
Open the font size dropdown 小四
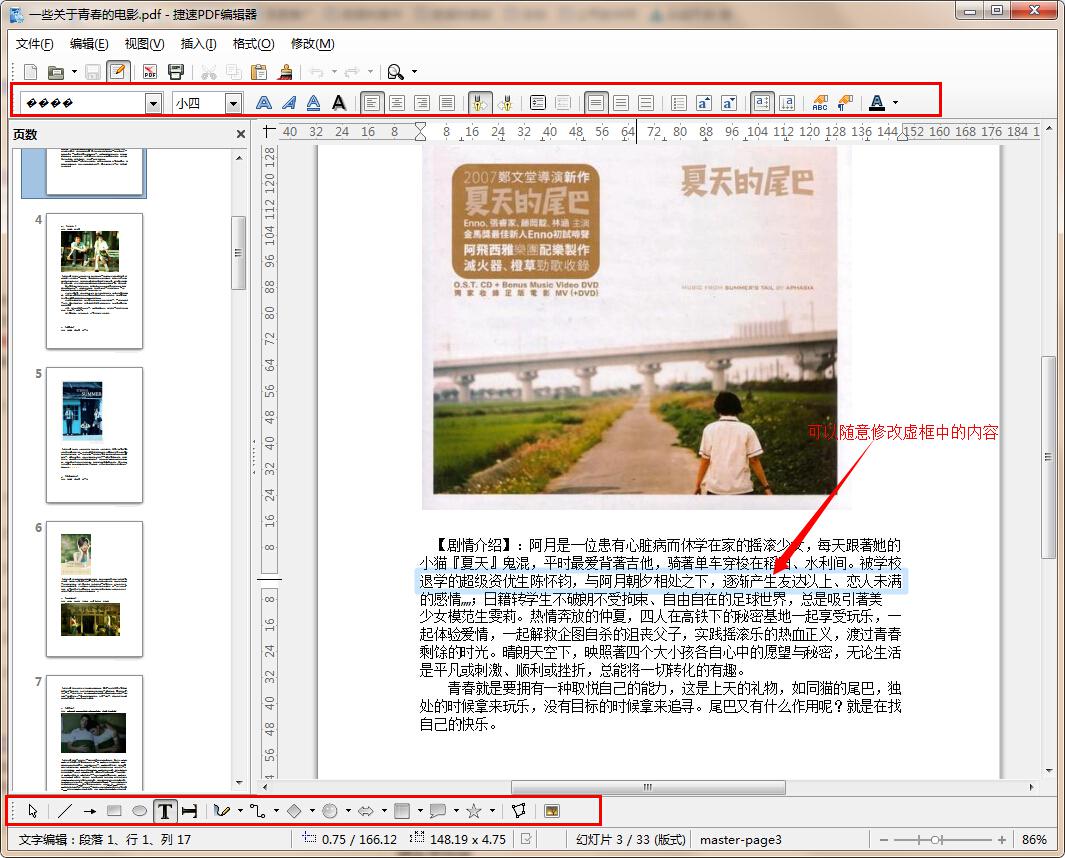click(x=233, y=103)
